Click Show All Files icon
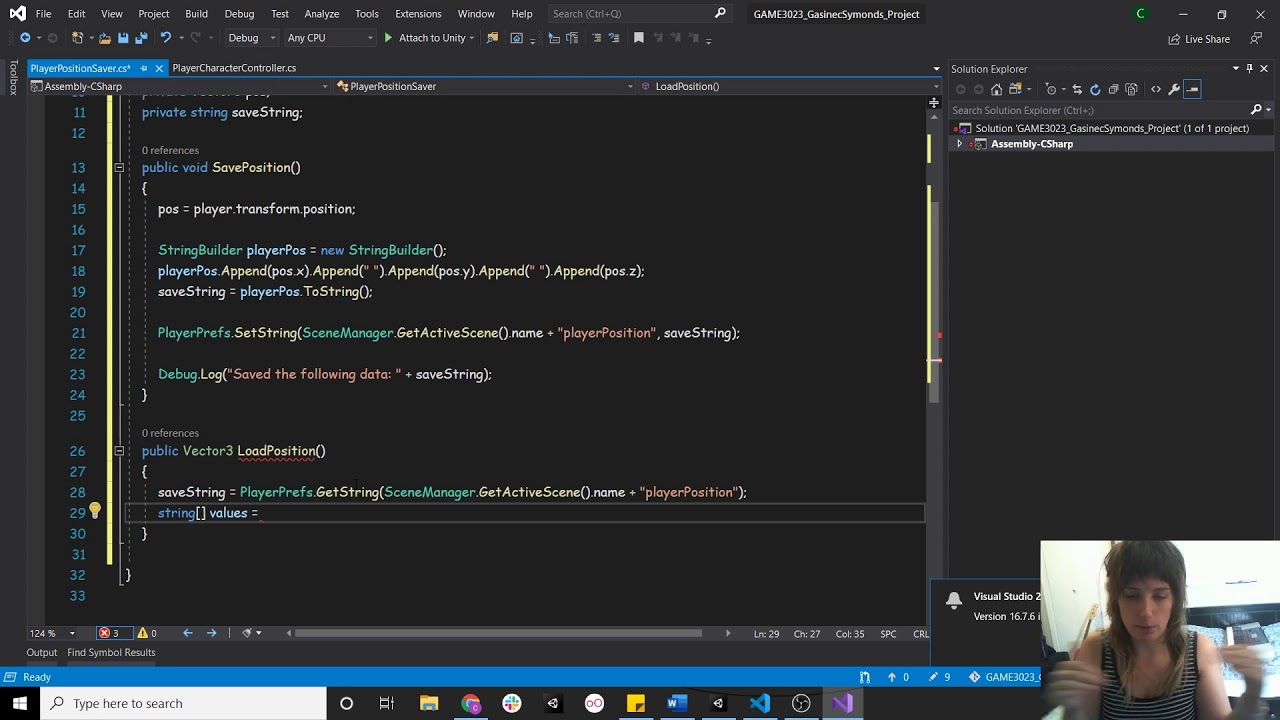The height and width of the screenshot is (720, 1280). pyautogui.click(x=1132, y=89)
